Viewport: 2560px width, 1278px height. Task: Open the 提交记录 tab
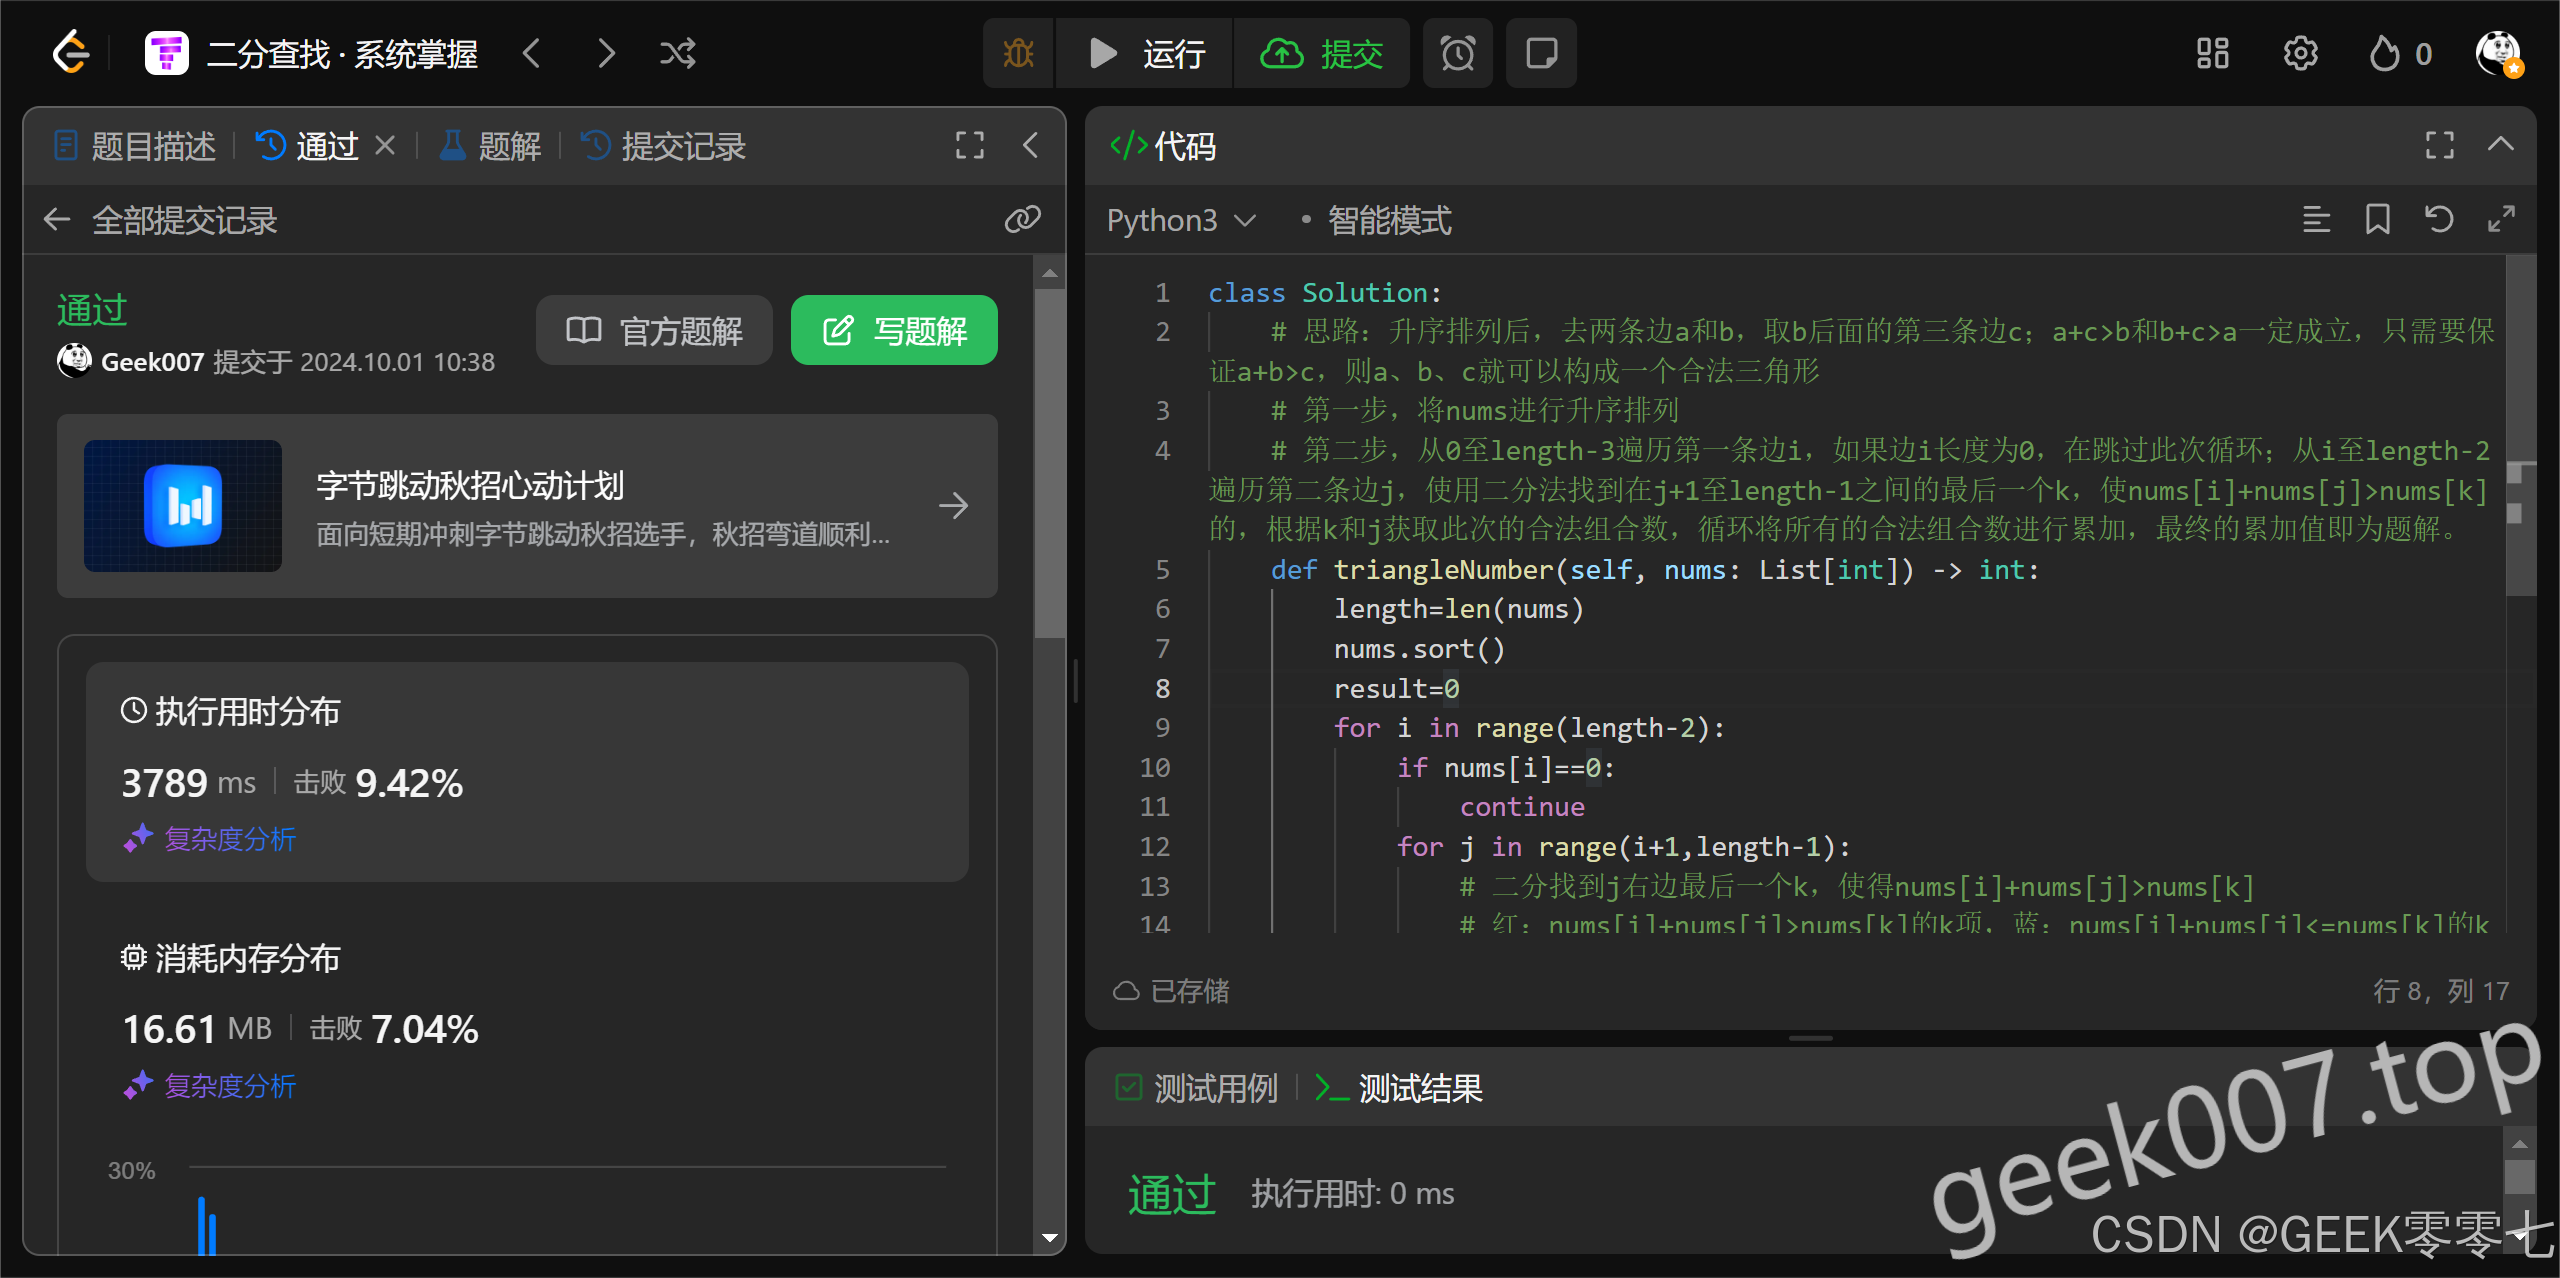(x=664, y=147)
